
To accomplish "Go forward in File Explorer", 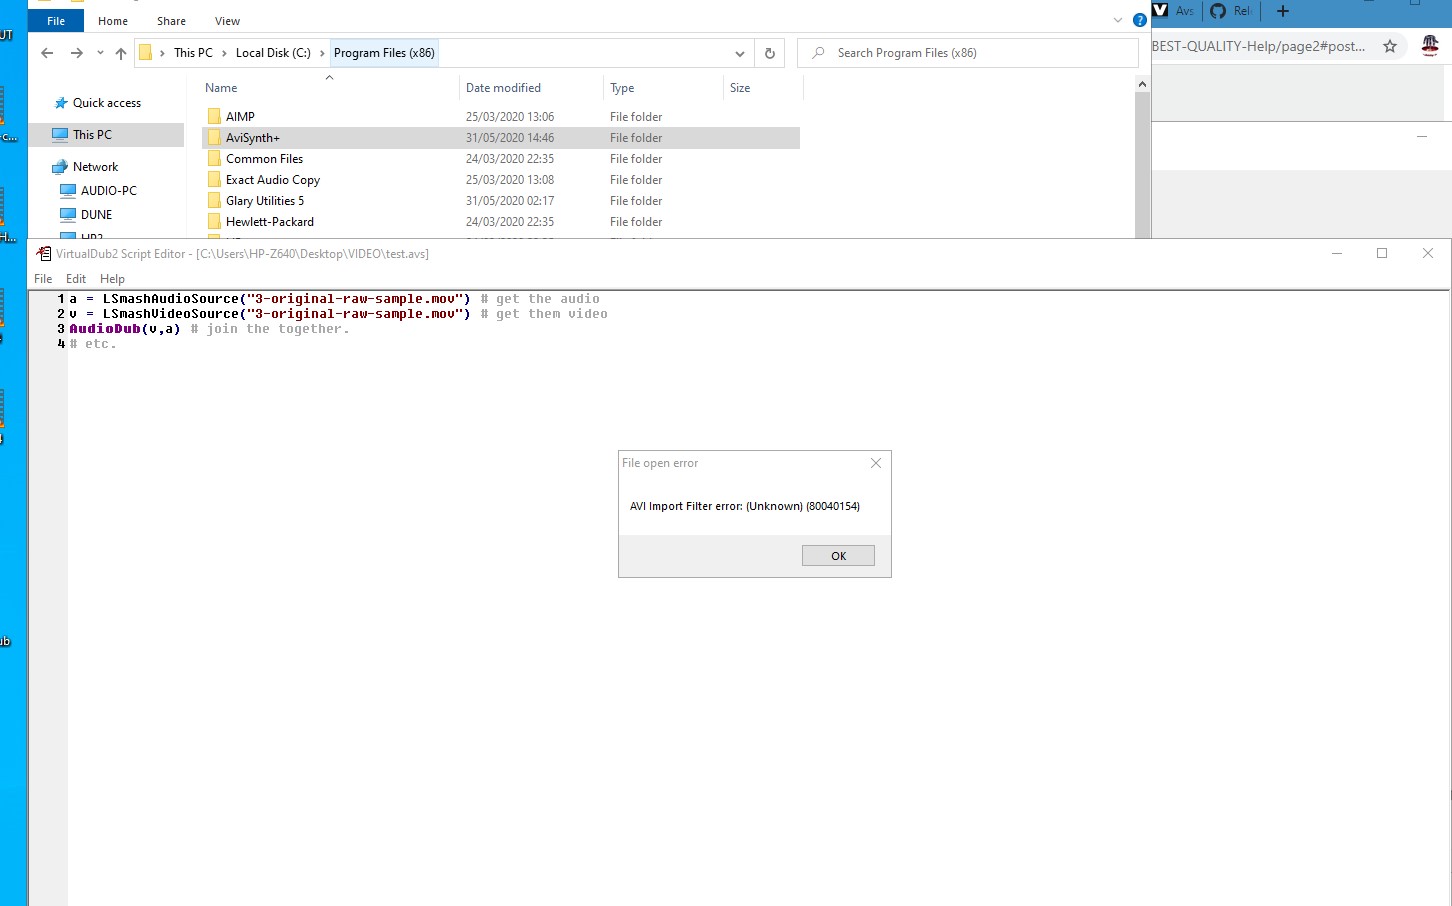I will [x=76, y=53].
